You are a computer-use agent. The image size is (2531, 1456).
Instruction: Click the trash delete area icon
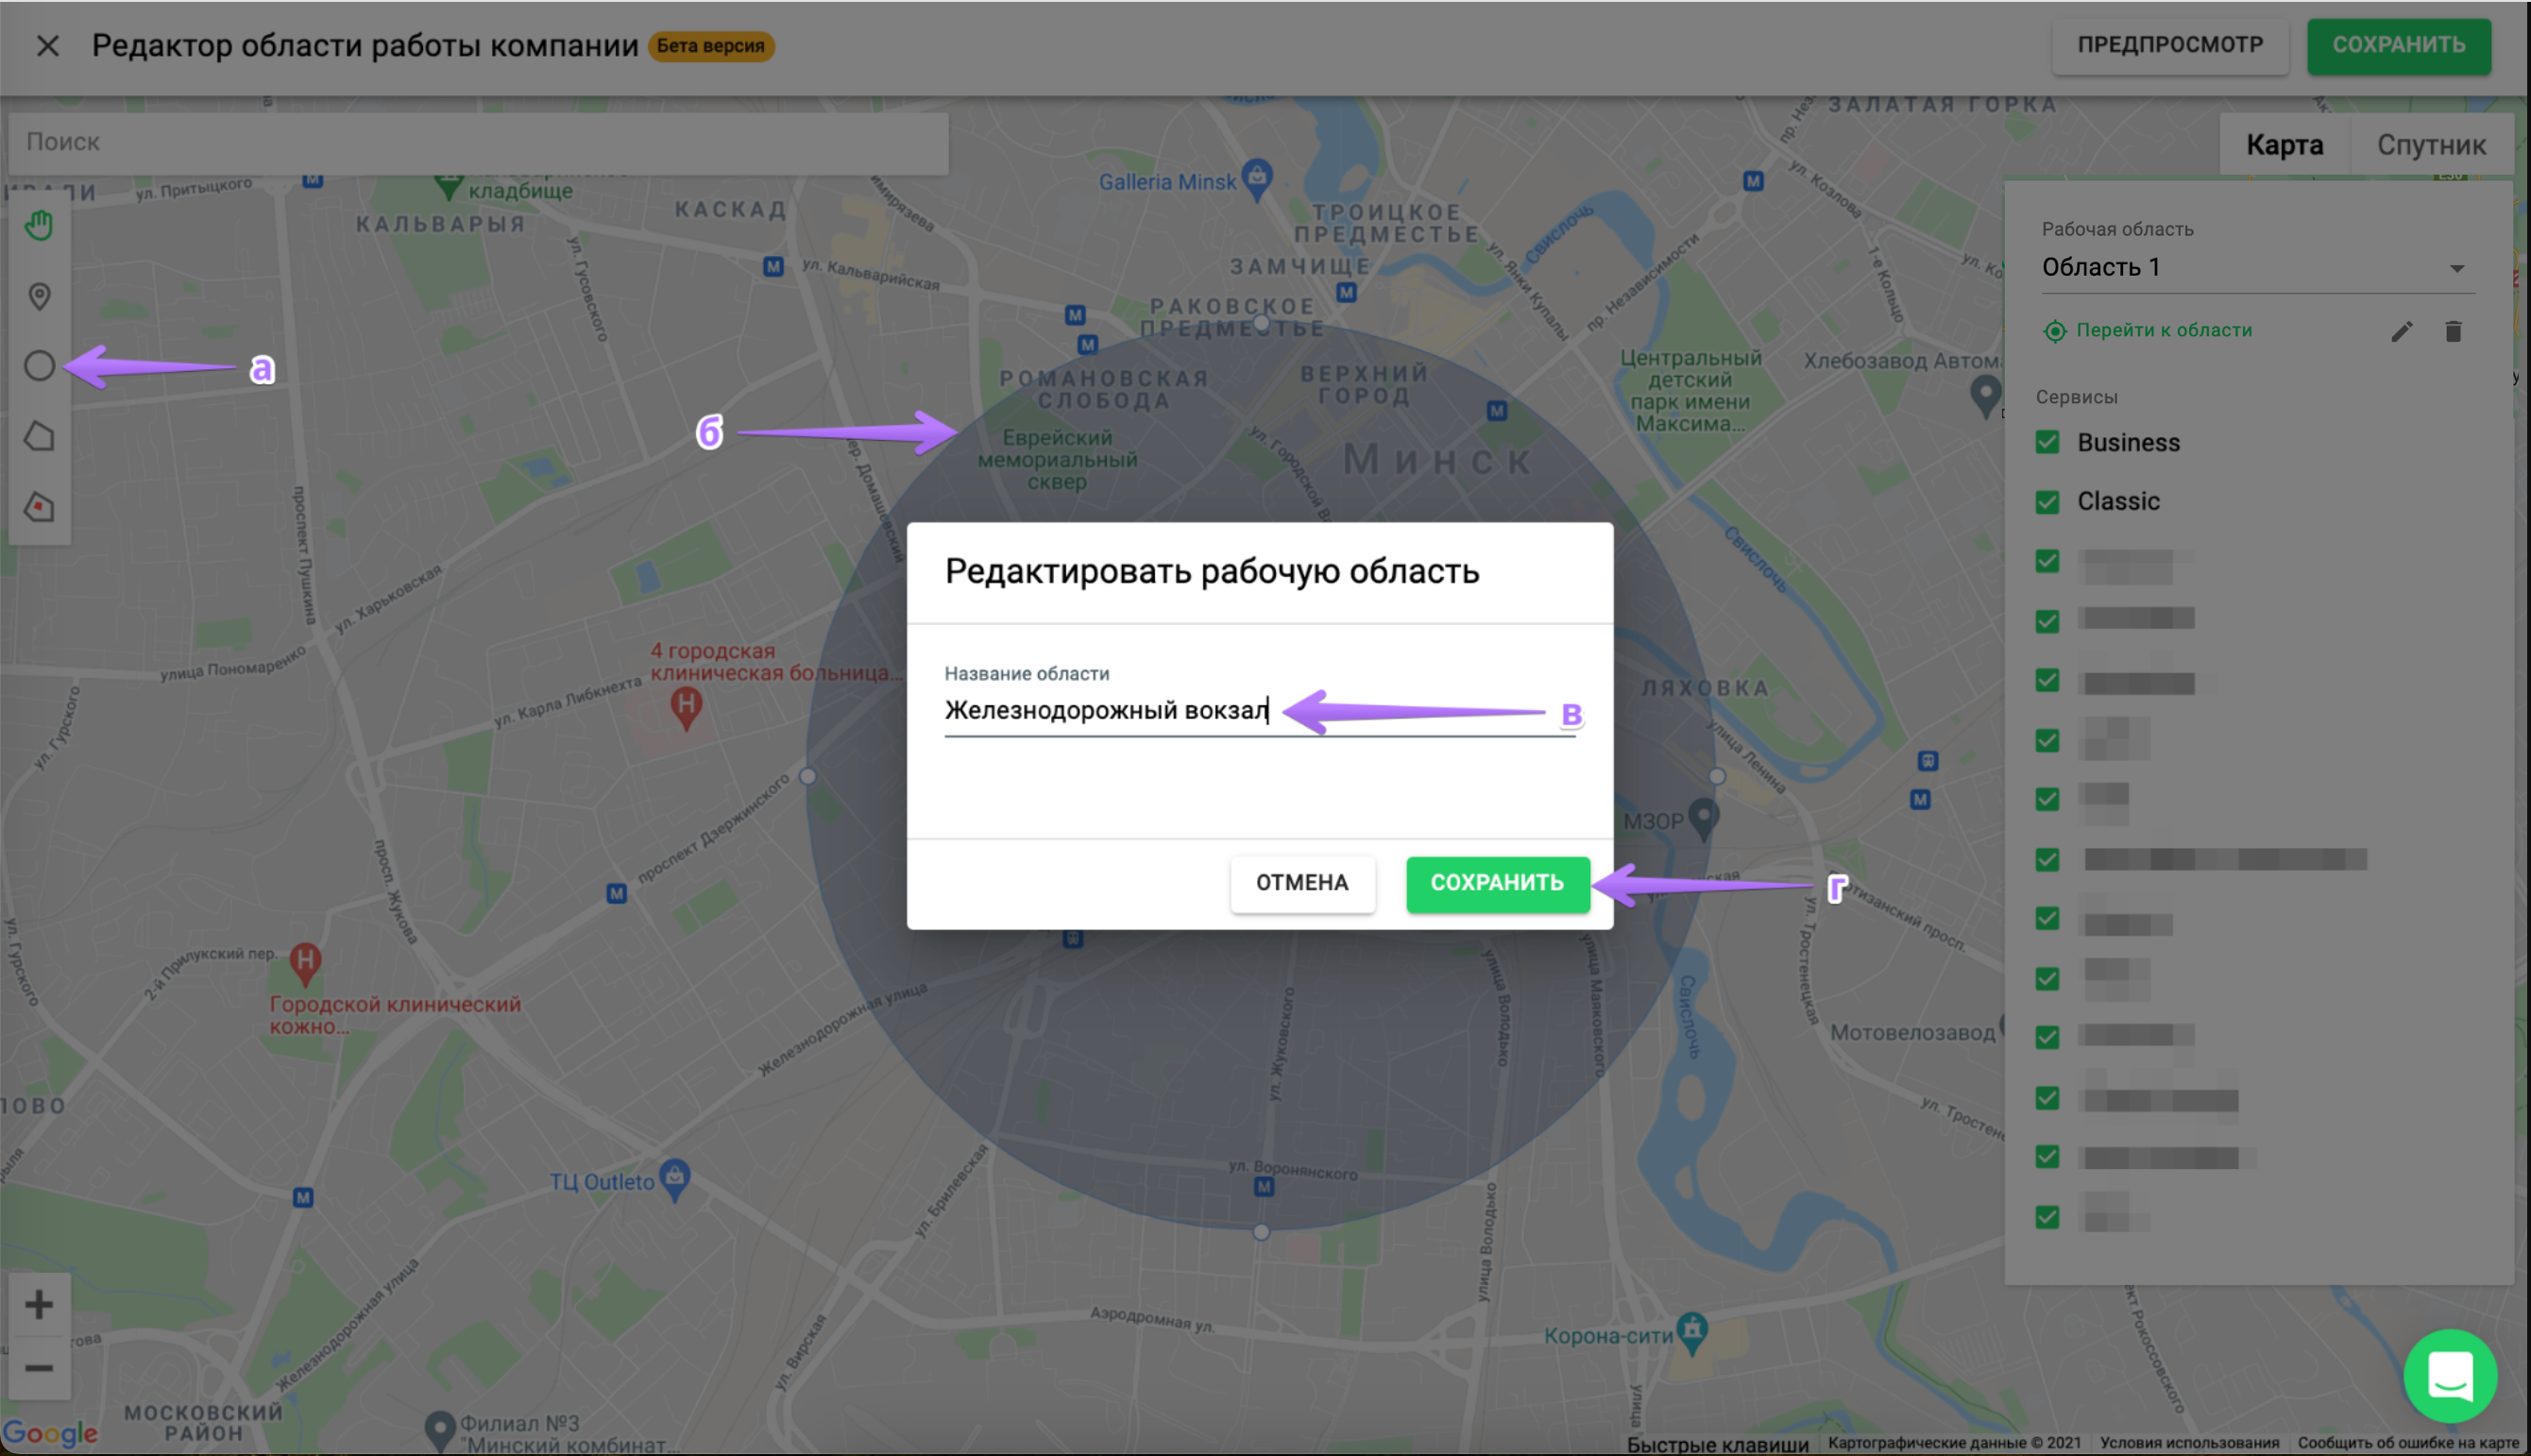click(x=2452, y=331)
